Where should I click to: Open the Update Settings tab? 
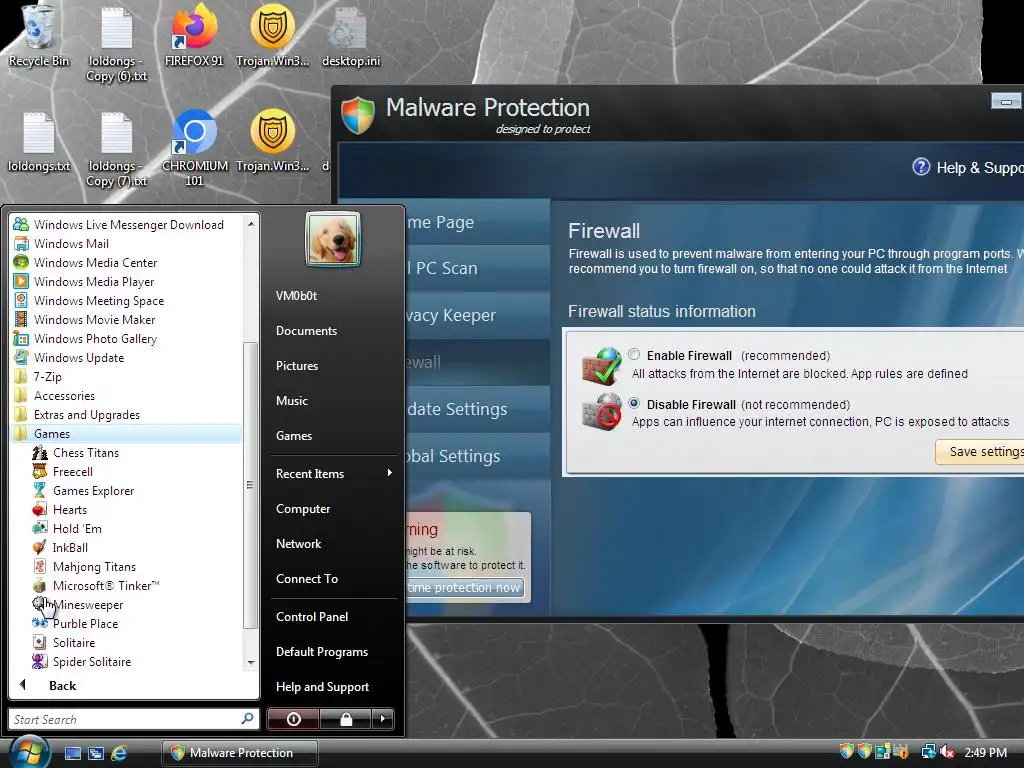[x=477, y=409]
